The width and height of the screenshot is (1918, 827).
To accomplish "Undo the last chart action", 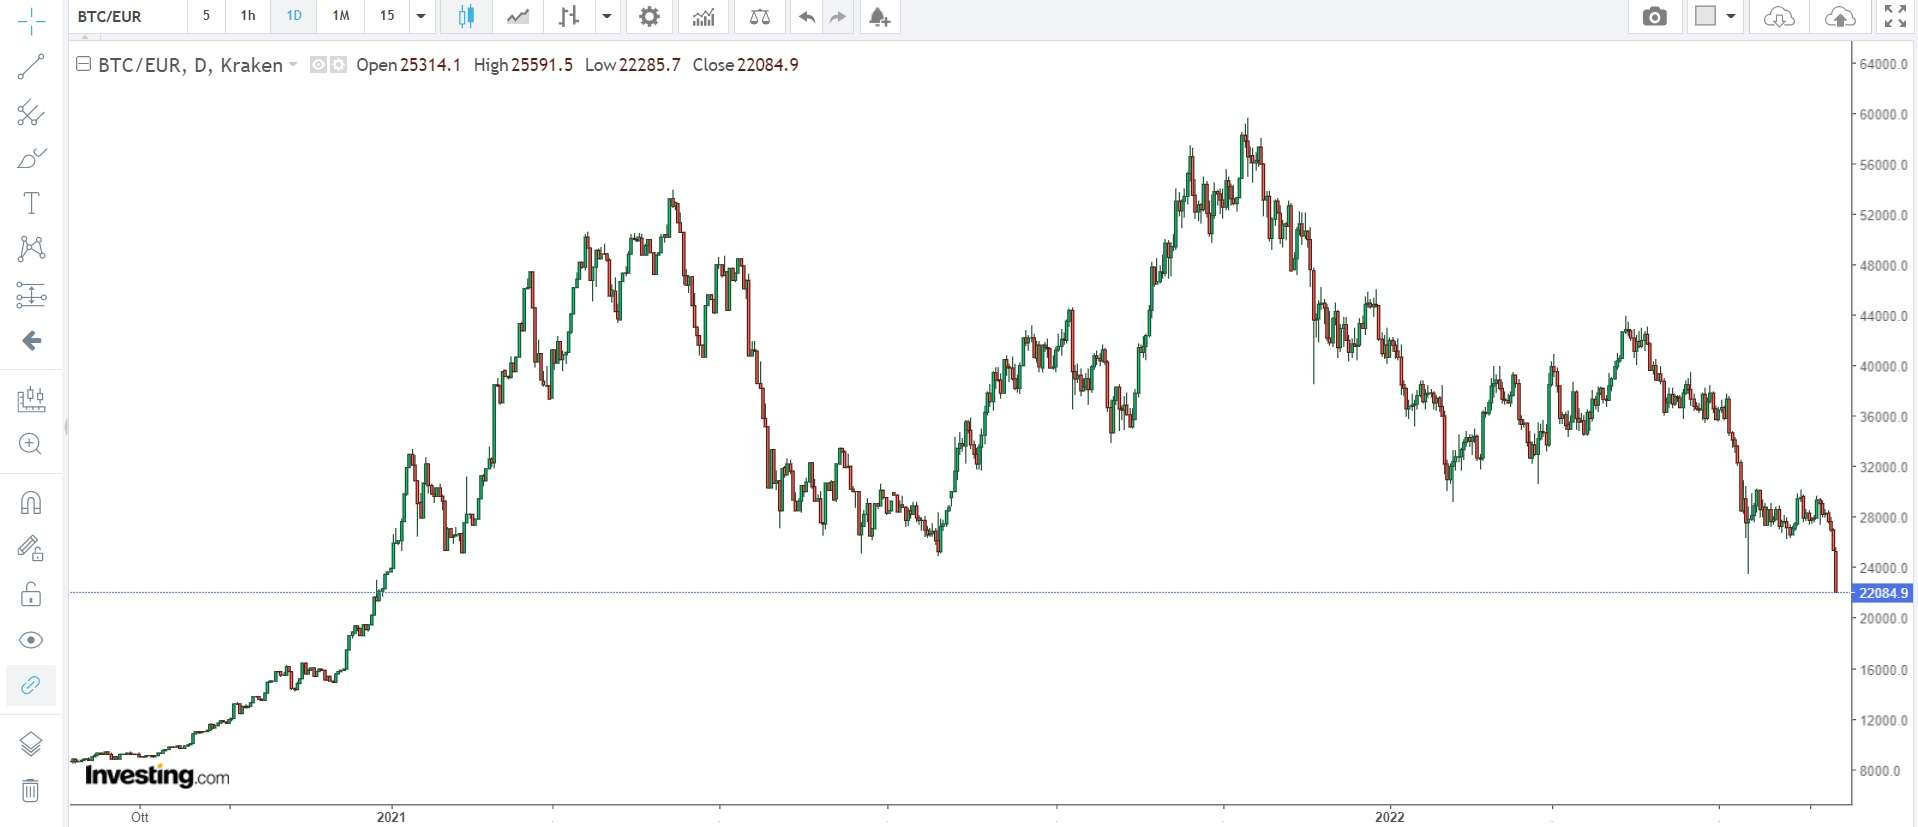I will coord(806,16).
